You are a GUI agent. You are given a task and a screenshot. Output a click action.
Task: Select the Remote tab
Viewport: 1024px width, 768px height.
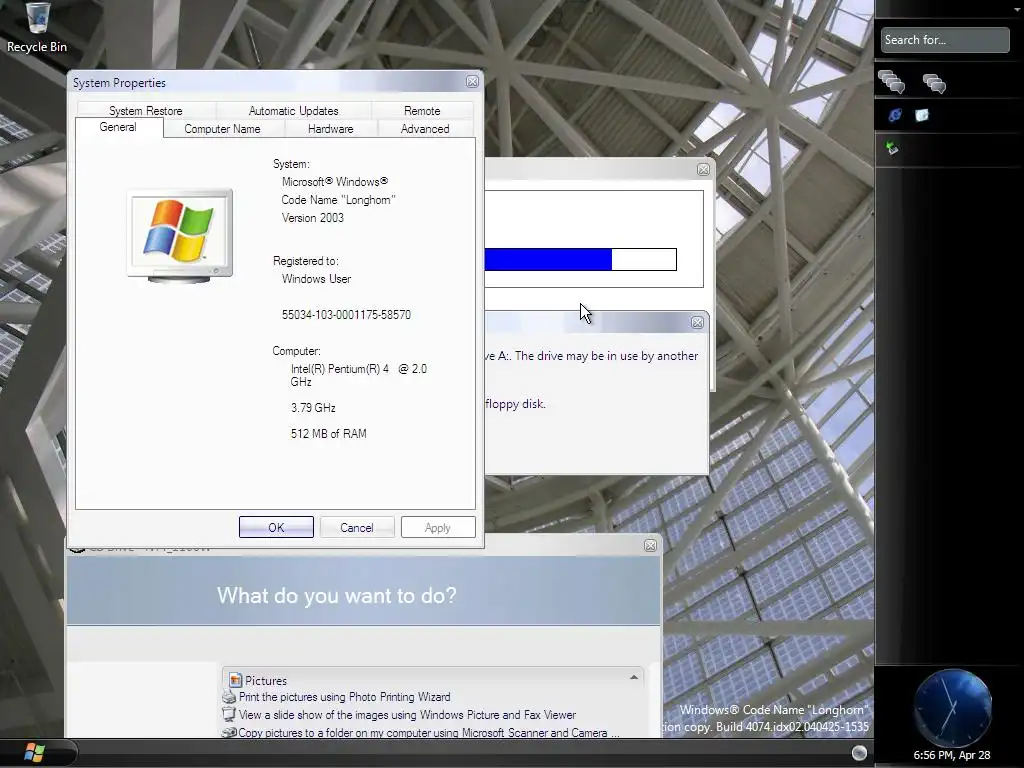pos(422,110)
